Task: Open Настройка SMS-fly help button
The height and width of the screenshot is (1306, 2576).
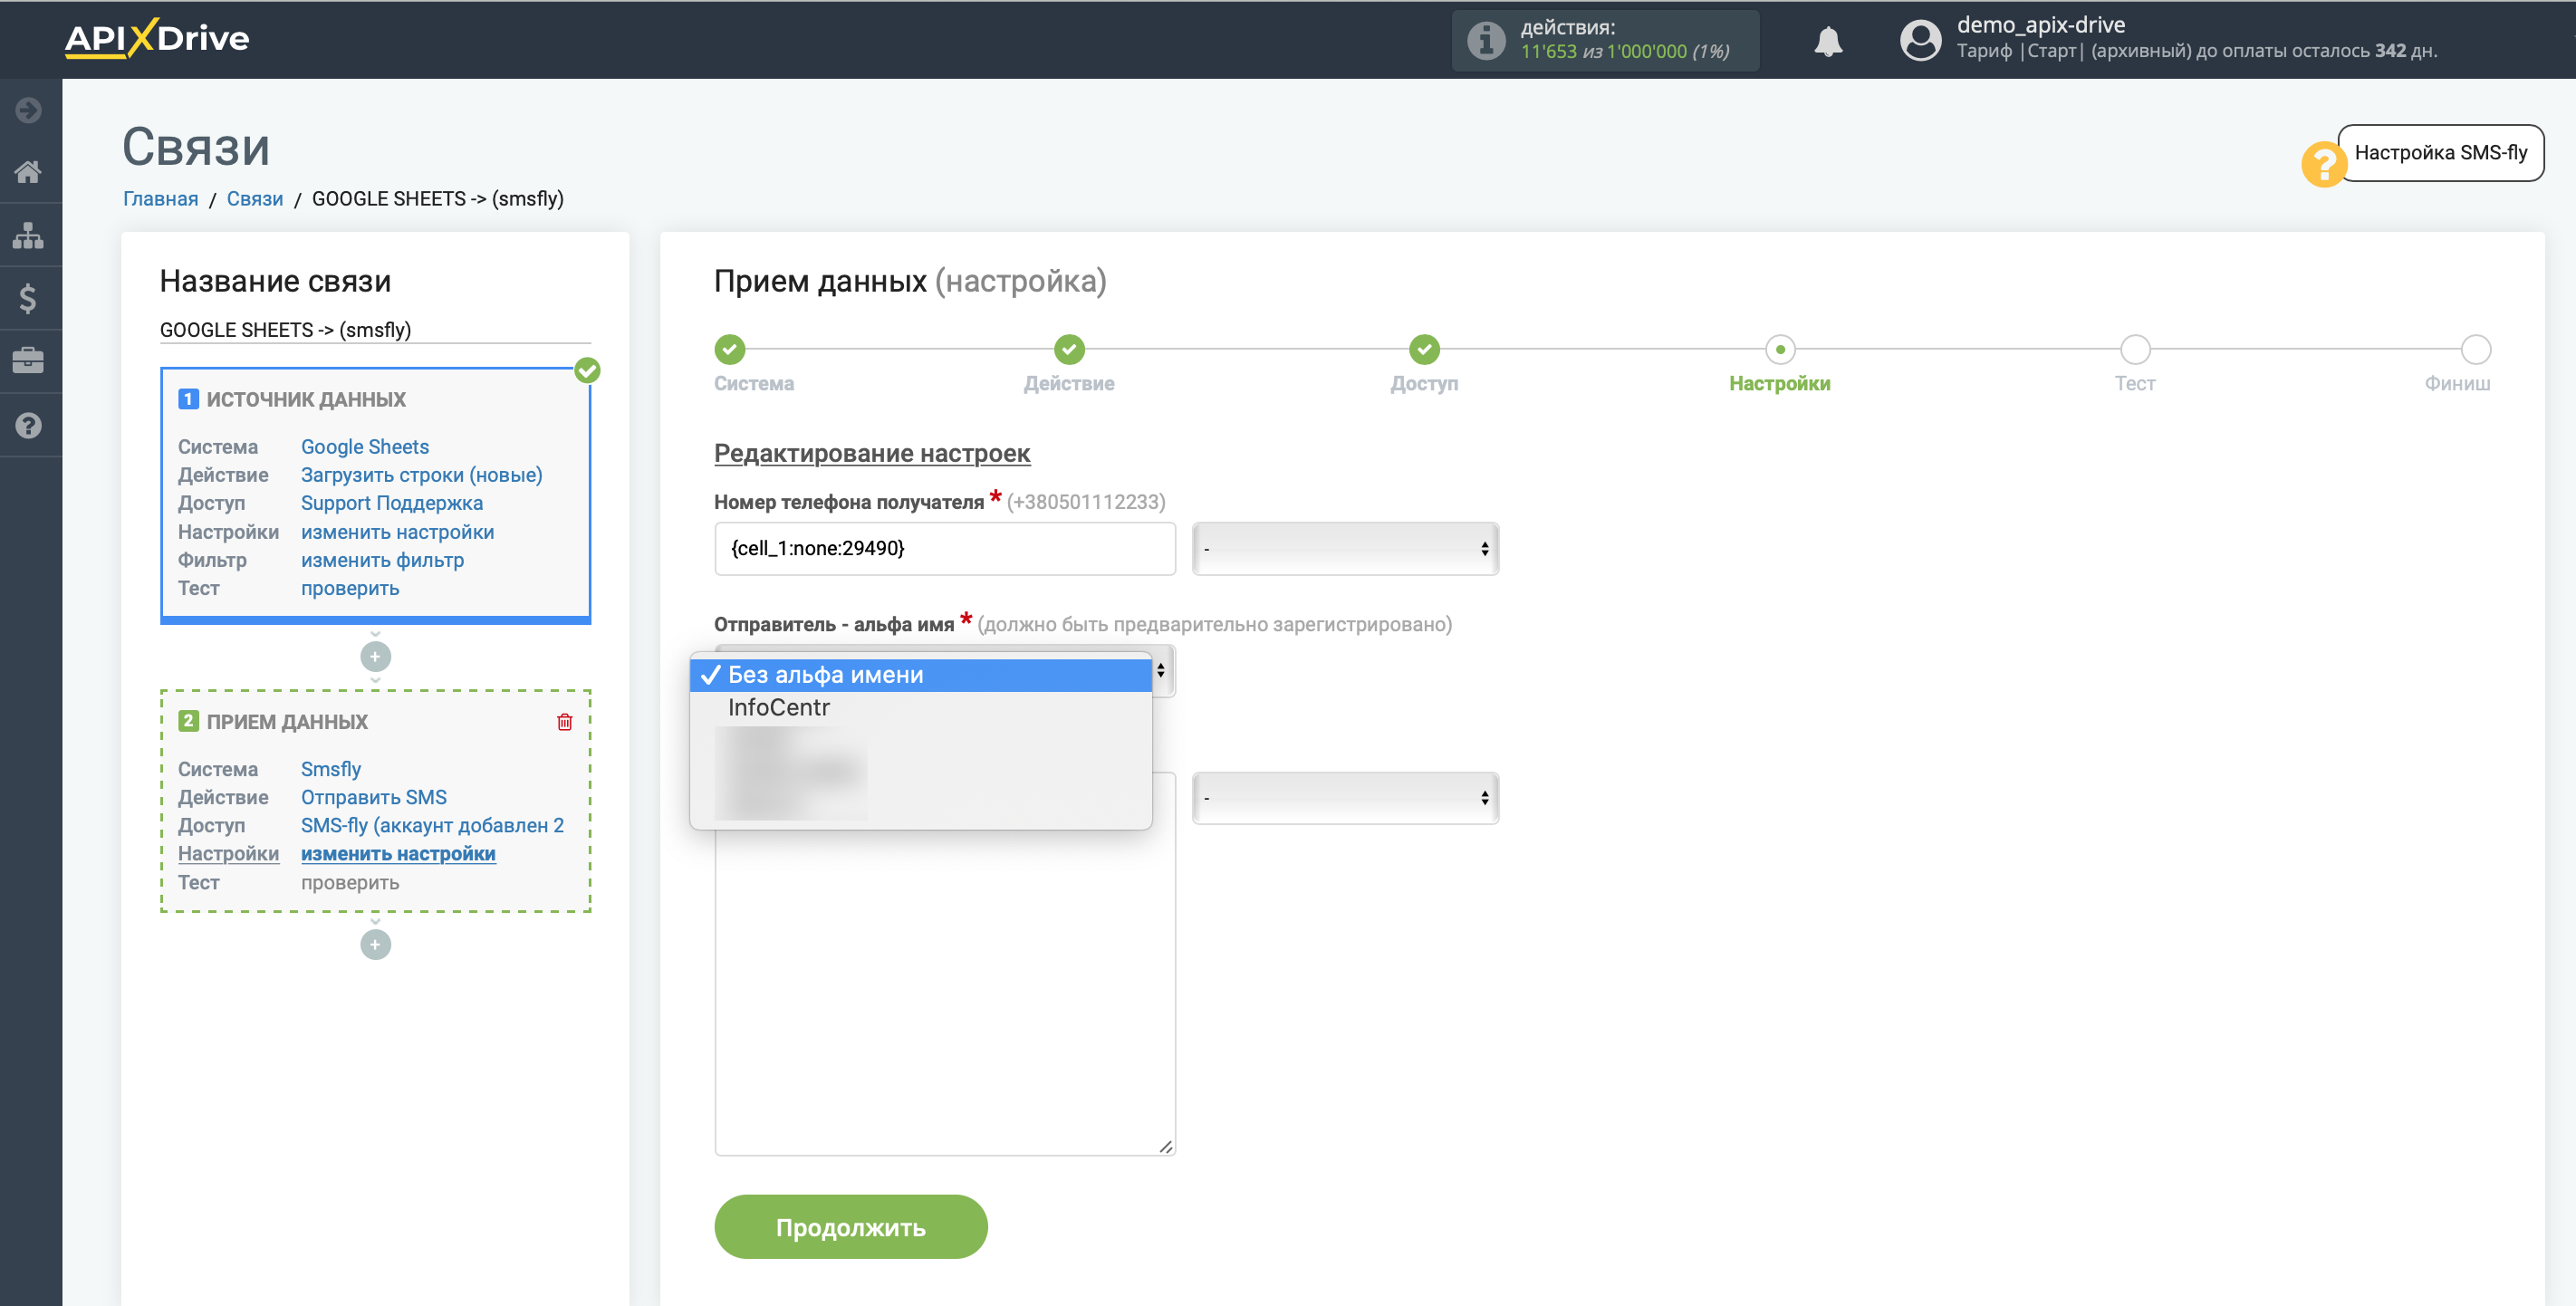Action: point(2440,153)
